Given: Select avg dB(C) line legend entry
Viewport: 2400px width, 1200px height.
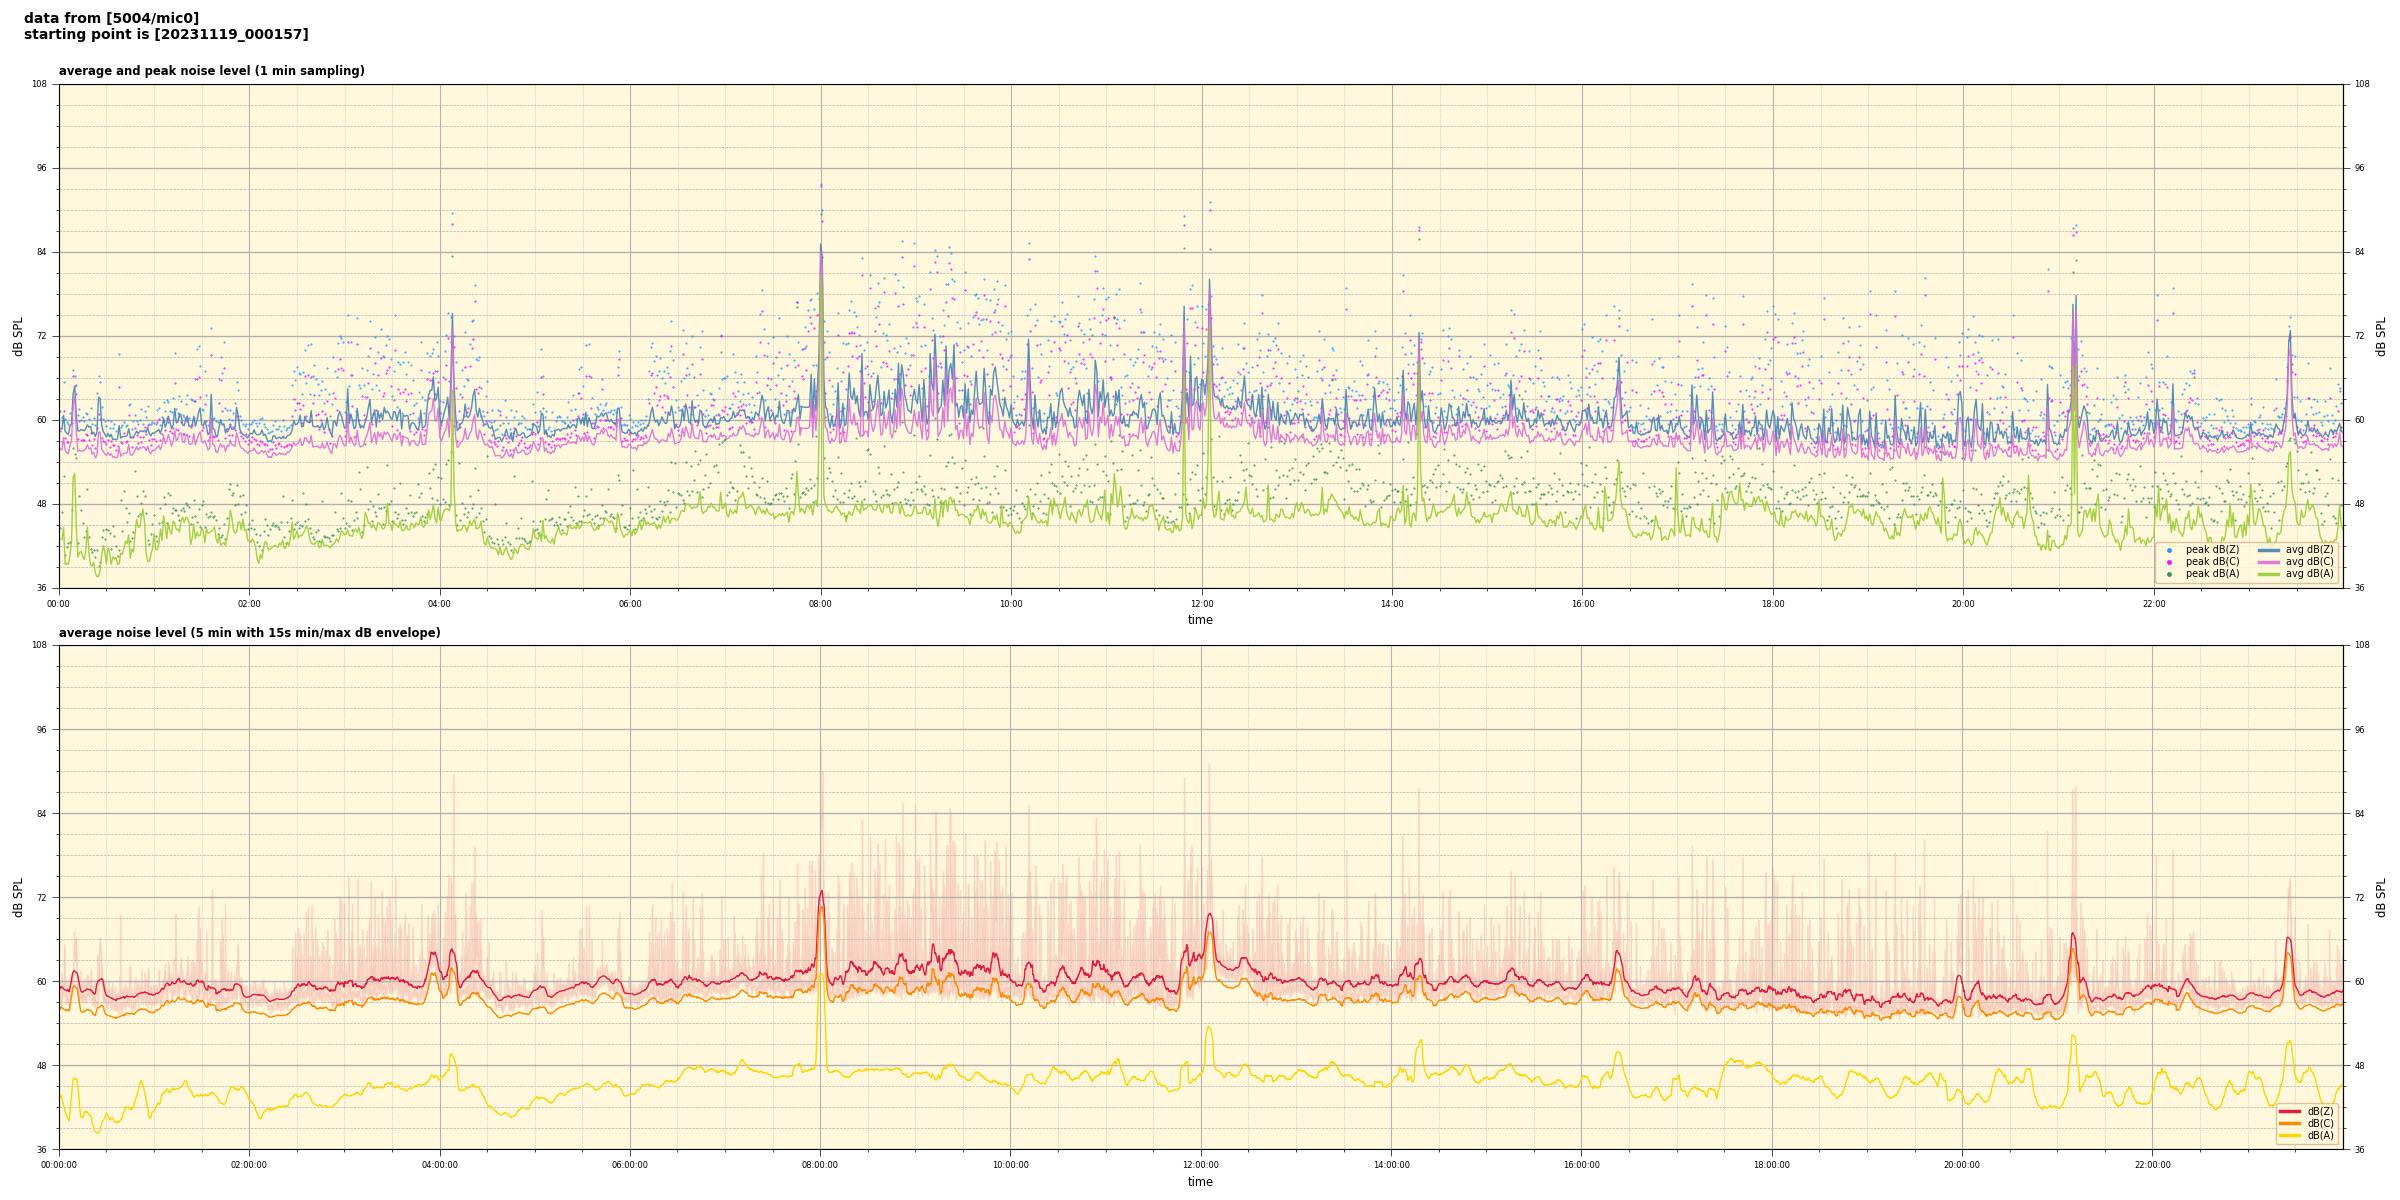Looking at the screenshot, I should 2269,562.
